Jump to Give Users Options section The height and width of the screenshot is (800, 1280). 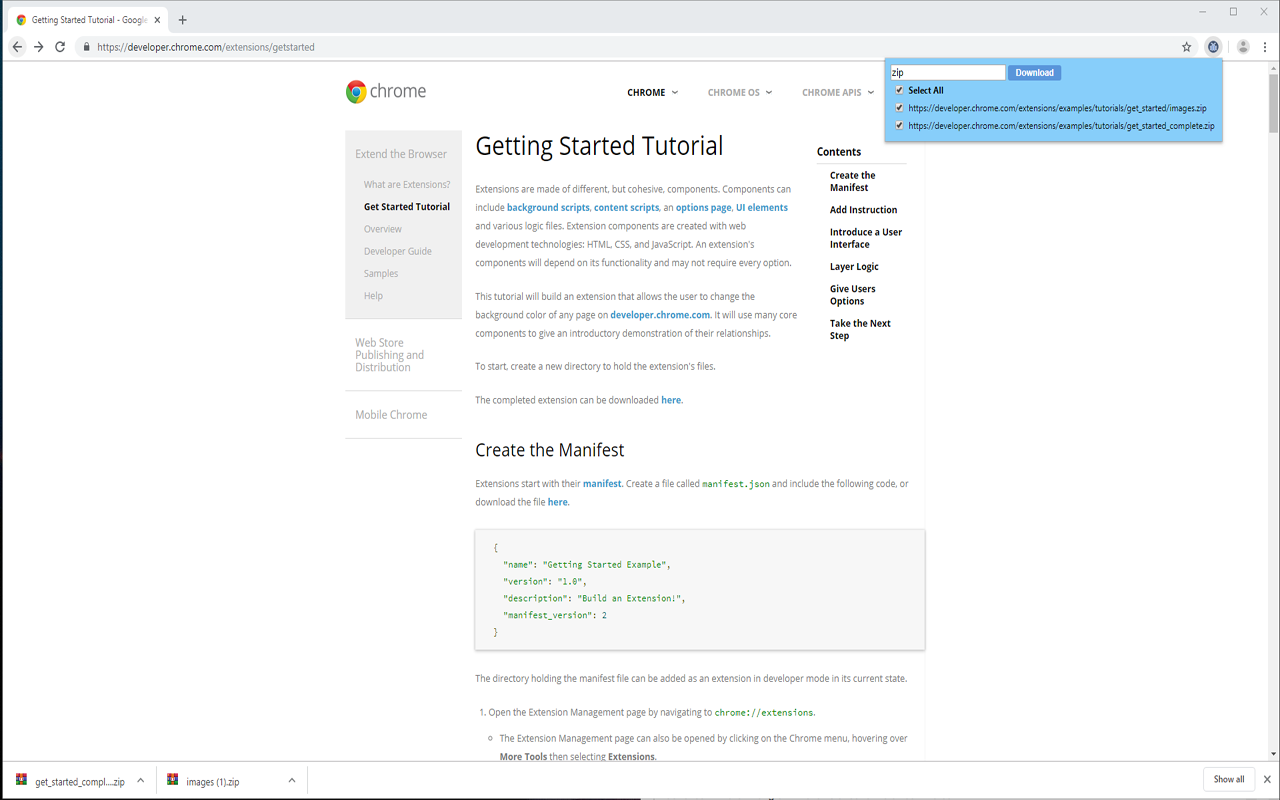pyautogui.click(x=852, y=295)
